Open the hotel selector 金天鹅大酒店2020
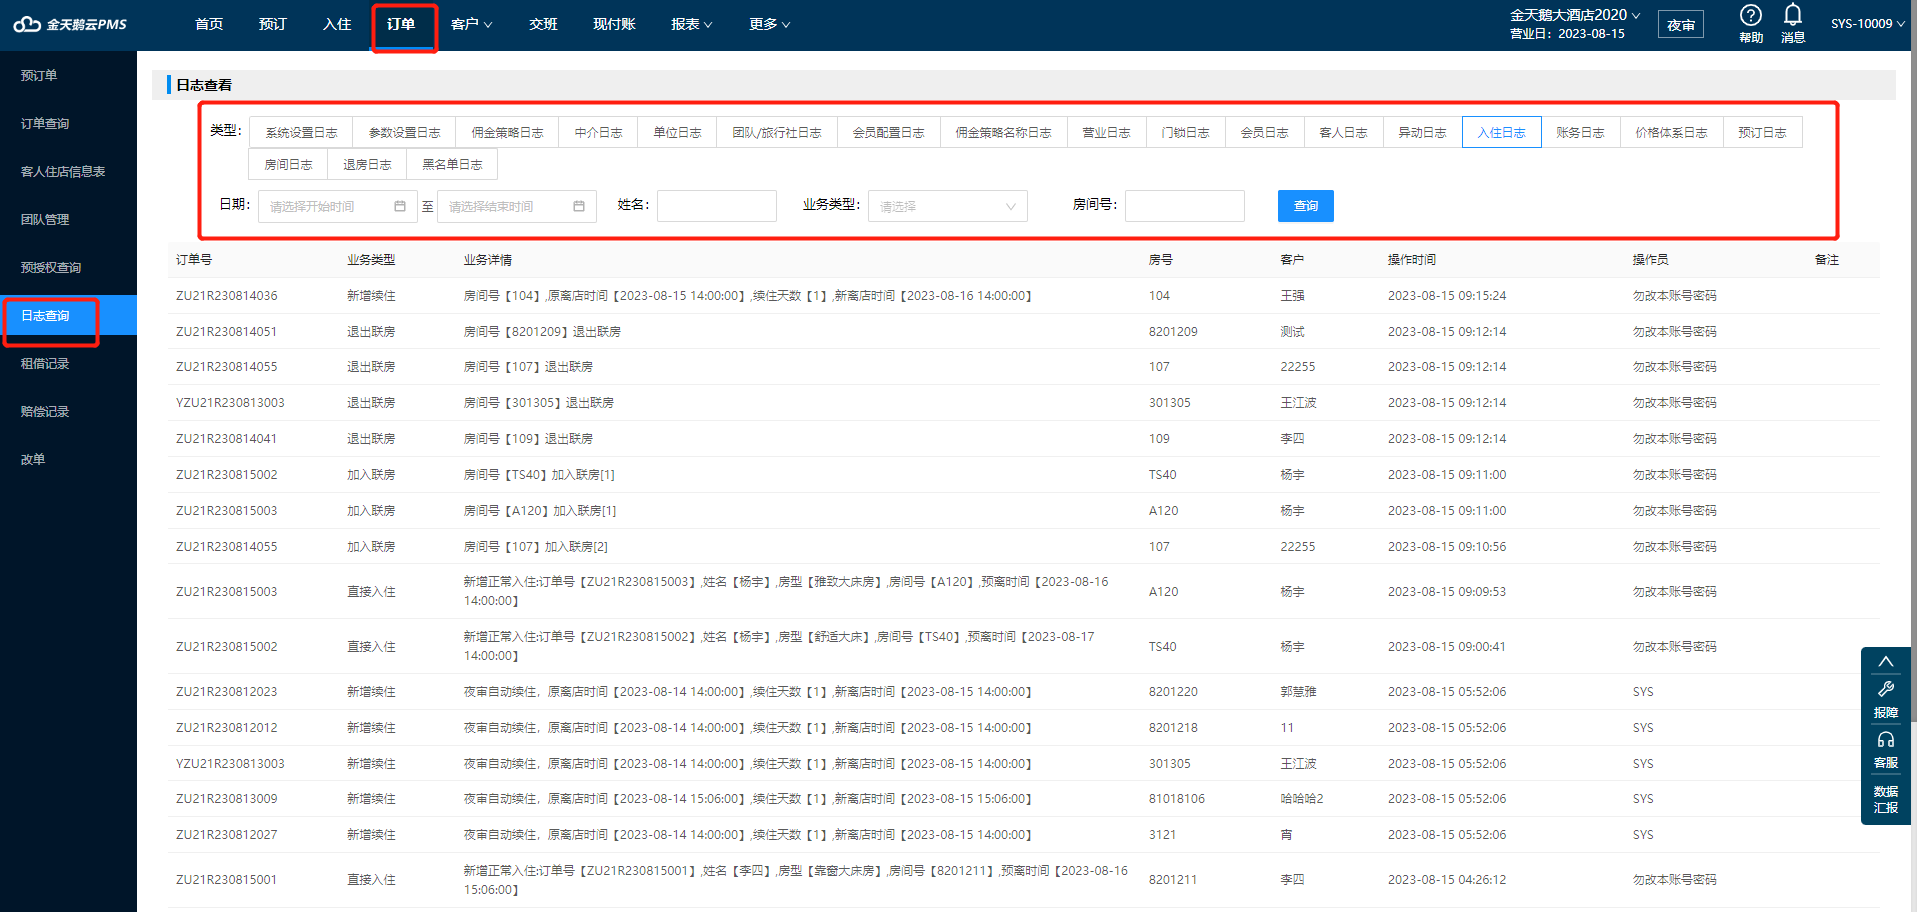The height and width of the screenshot is (912, 1917). (1575, 15)
